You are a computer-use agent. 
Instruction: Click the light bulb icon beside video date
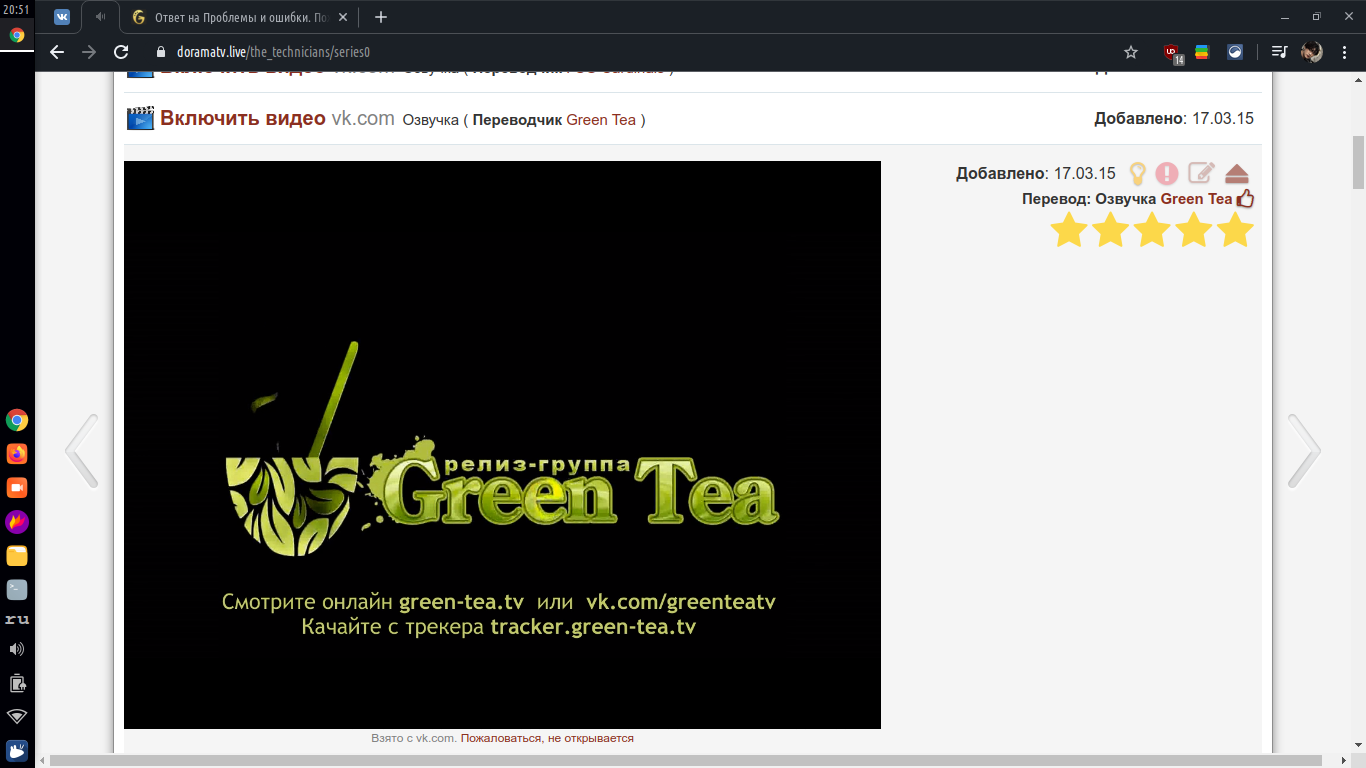(1137, 174)
